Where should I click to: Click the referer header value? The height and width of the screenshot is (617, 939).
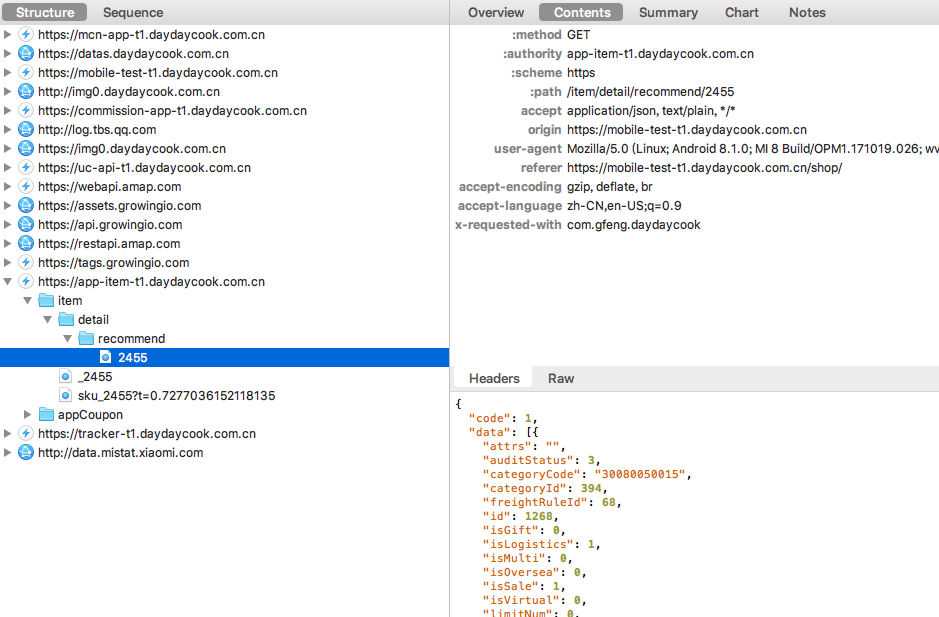[704, 168]
